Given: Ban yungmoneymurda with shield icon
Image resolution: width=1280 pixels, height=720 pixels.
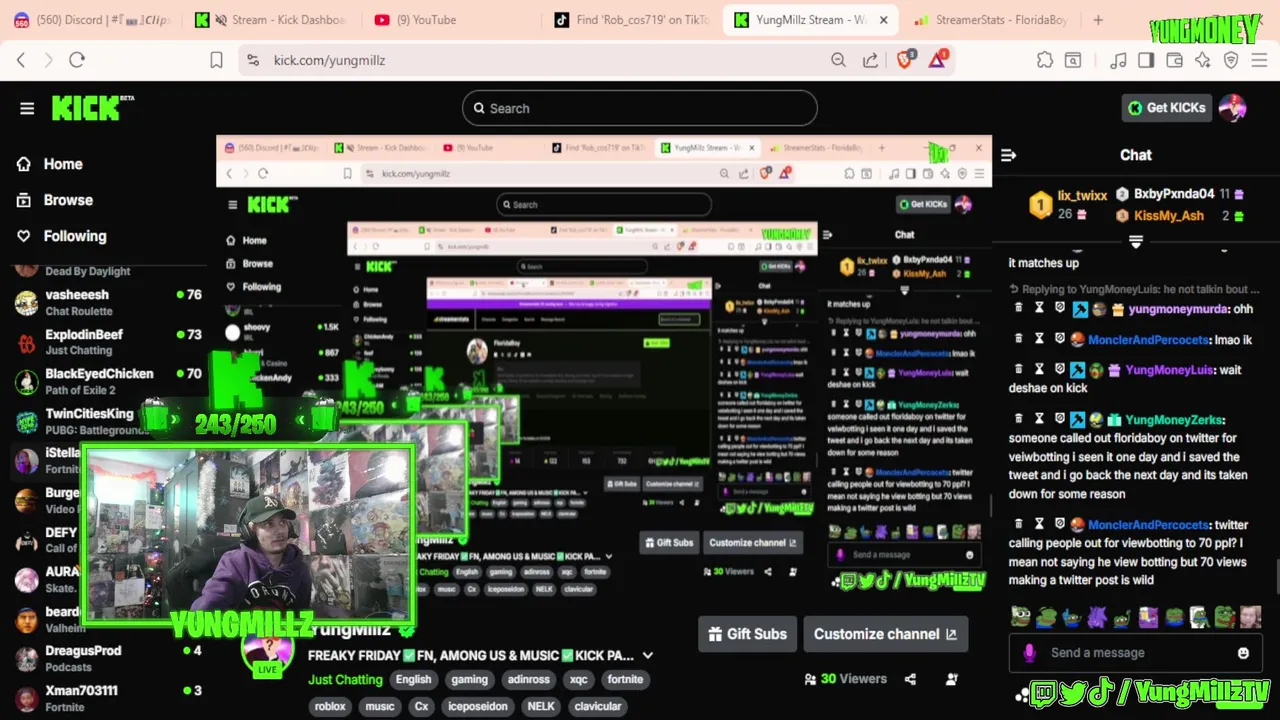Looking at the screenshot, I should pos(1060,309).
